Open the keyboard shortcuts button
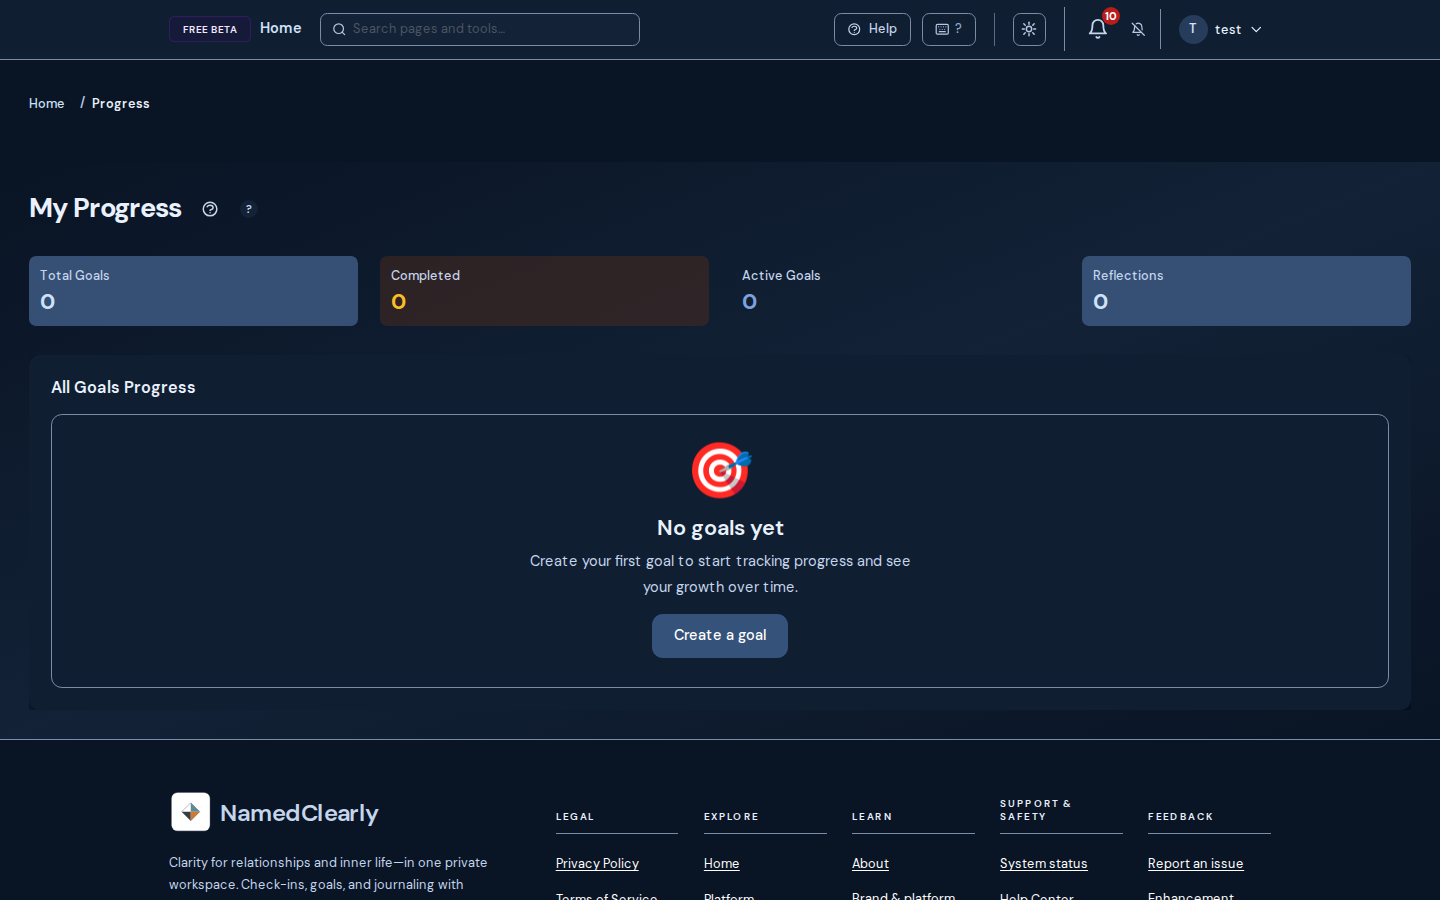The width and height of the screenshot is (1440, 900). [948, 29]
